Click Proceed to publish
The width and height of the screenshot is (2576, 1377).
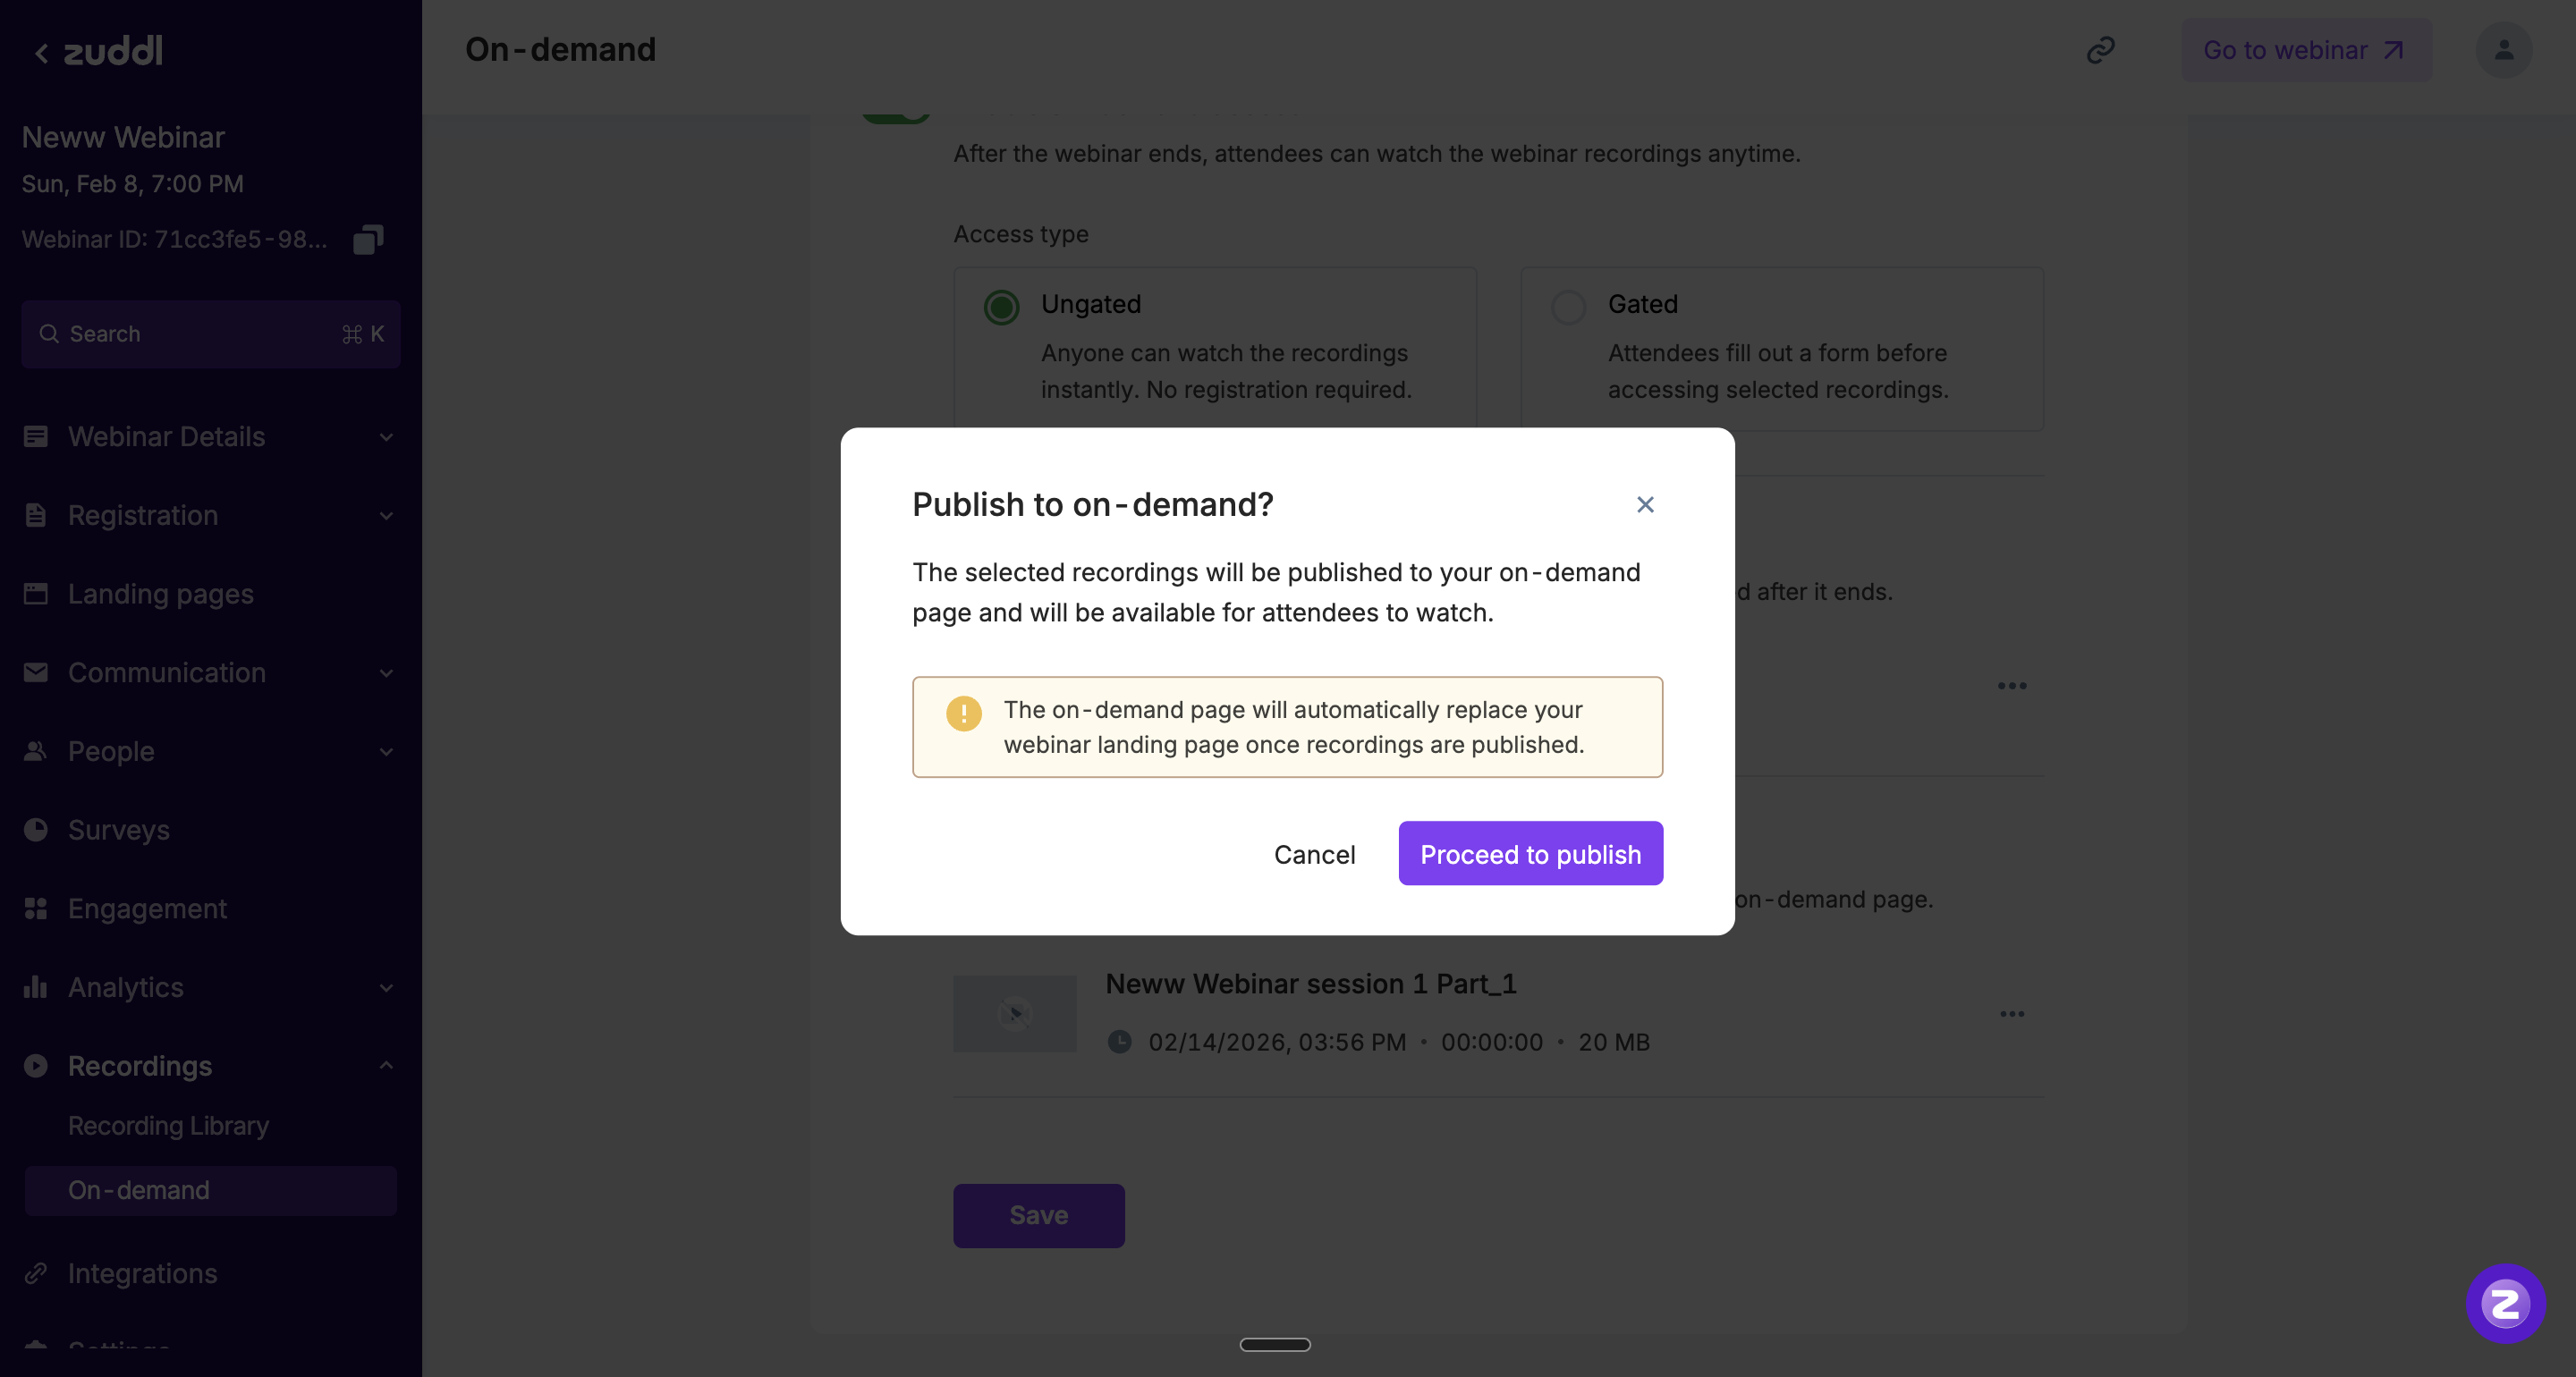pyautogui.click(x=1530, y=854)
